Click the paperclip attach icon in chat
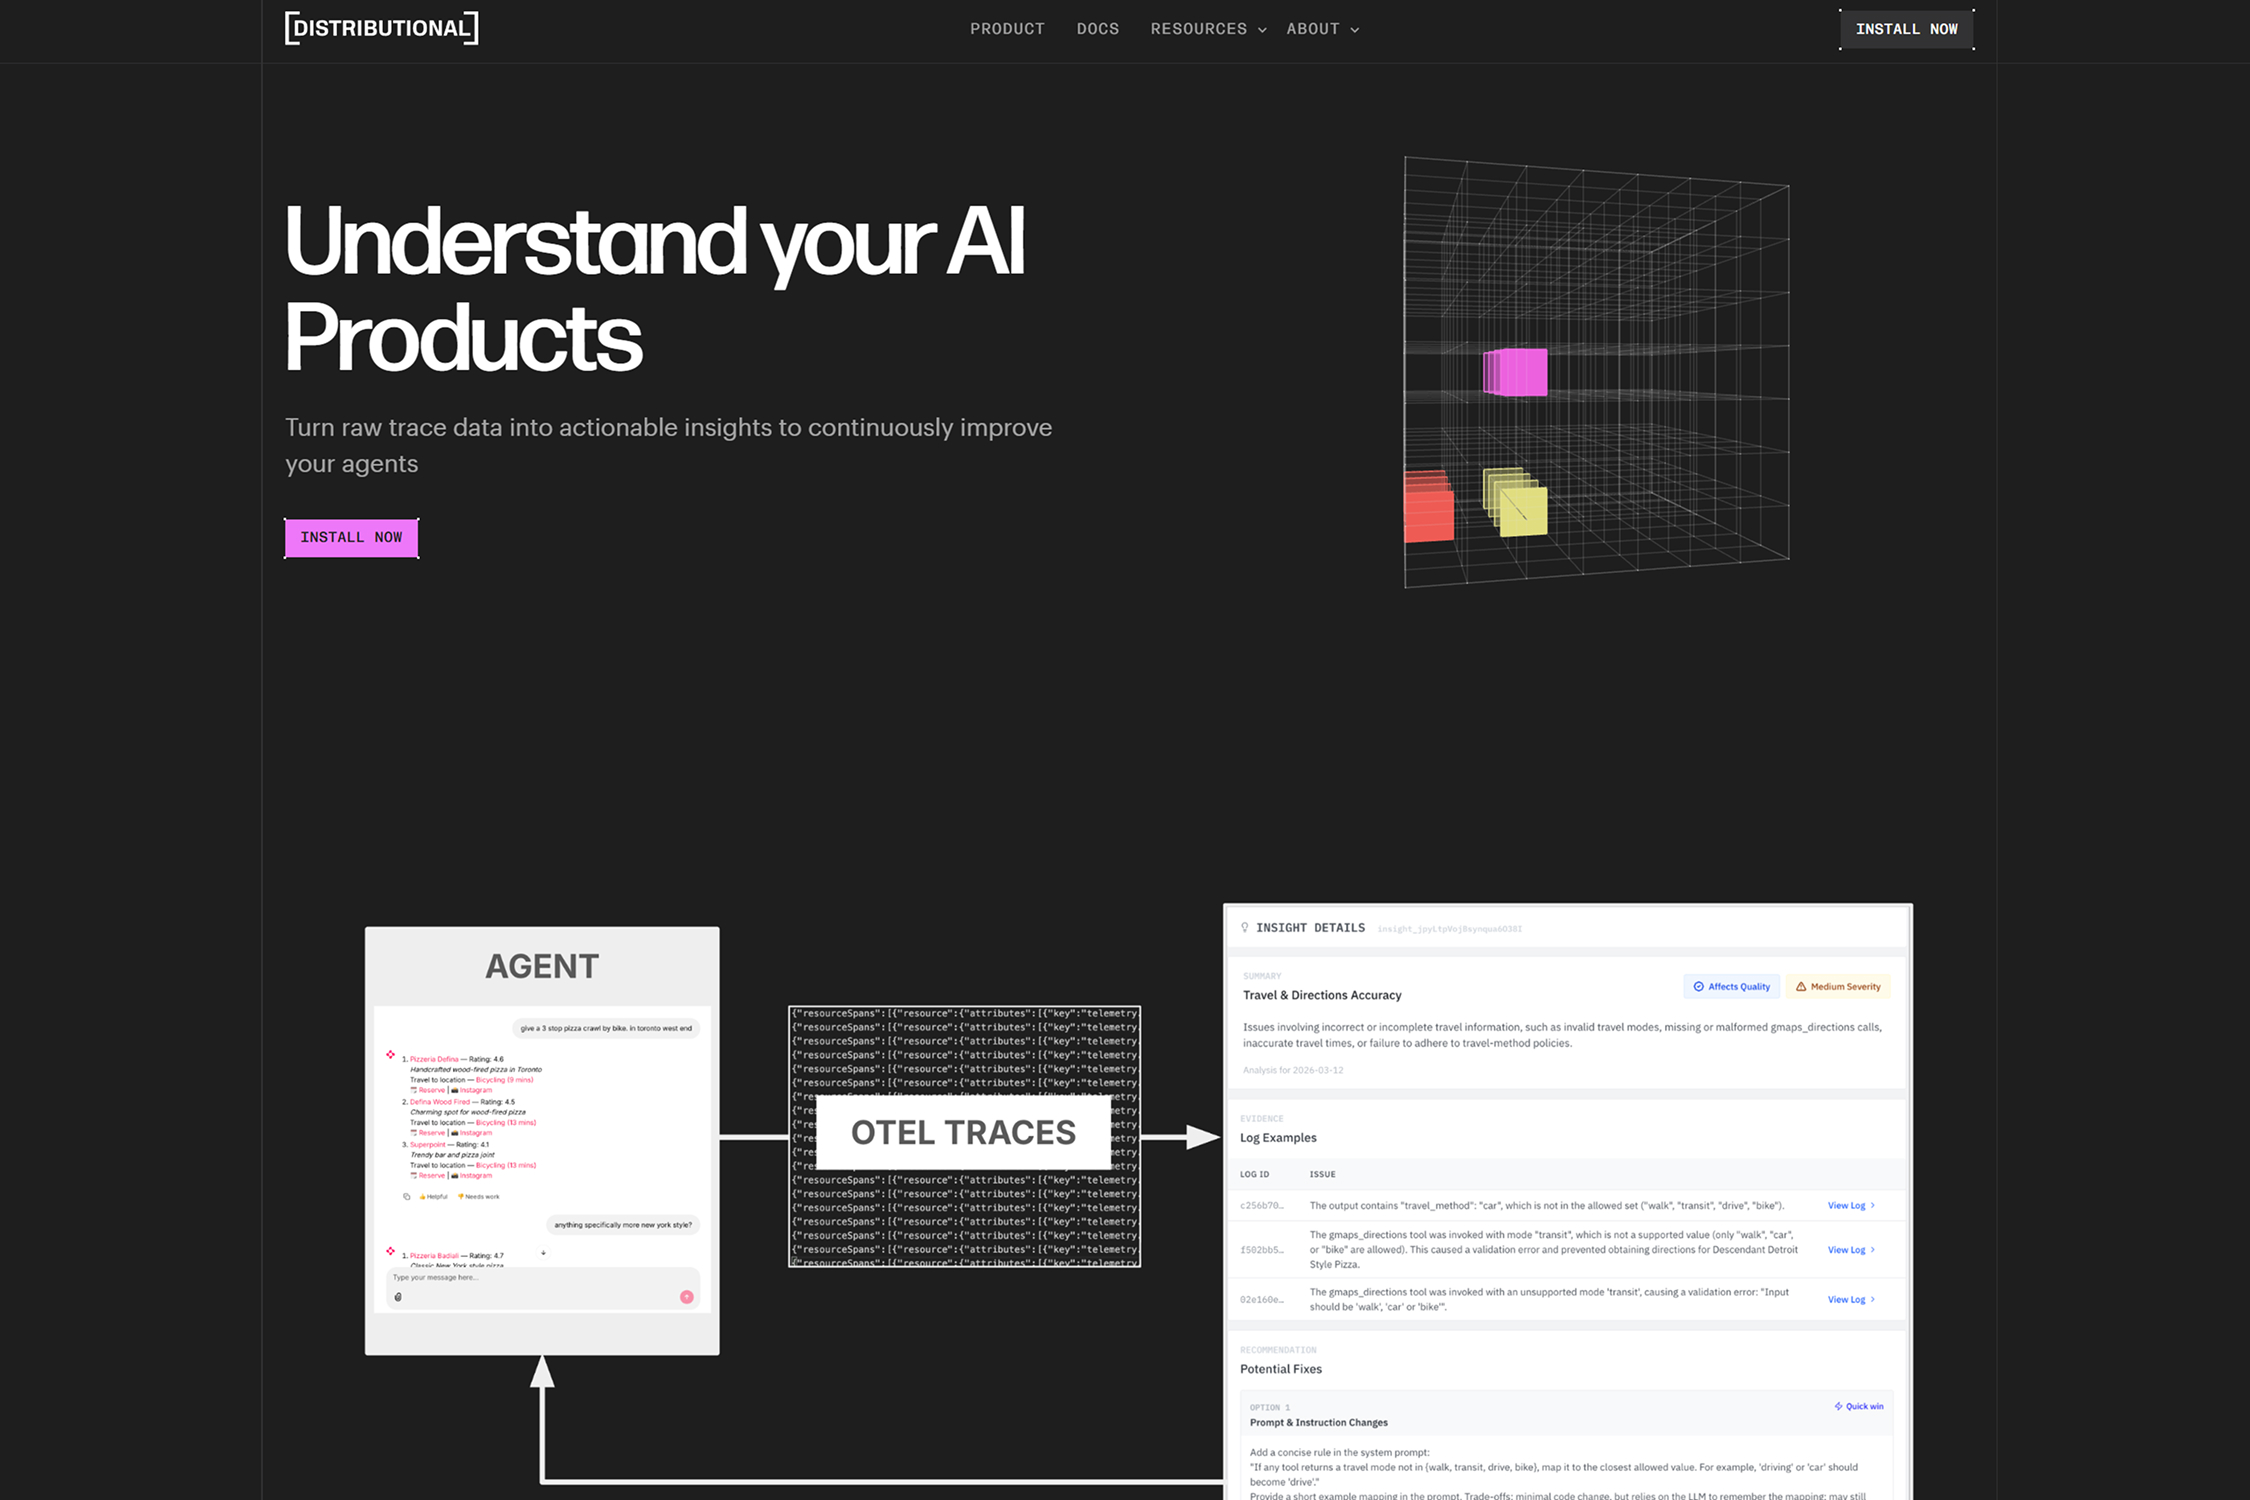Image resolution: width=2250 pixels, height=1500 pixels. 398,1297
